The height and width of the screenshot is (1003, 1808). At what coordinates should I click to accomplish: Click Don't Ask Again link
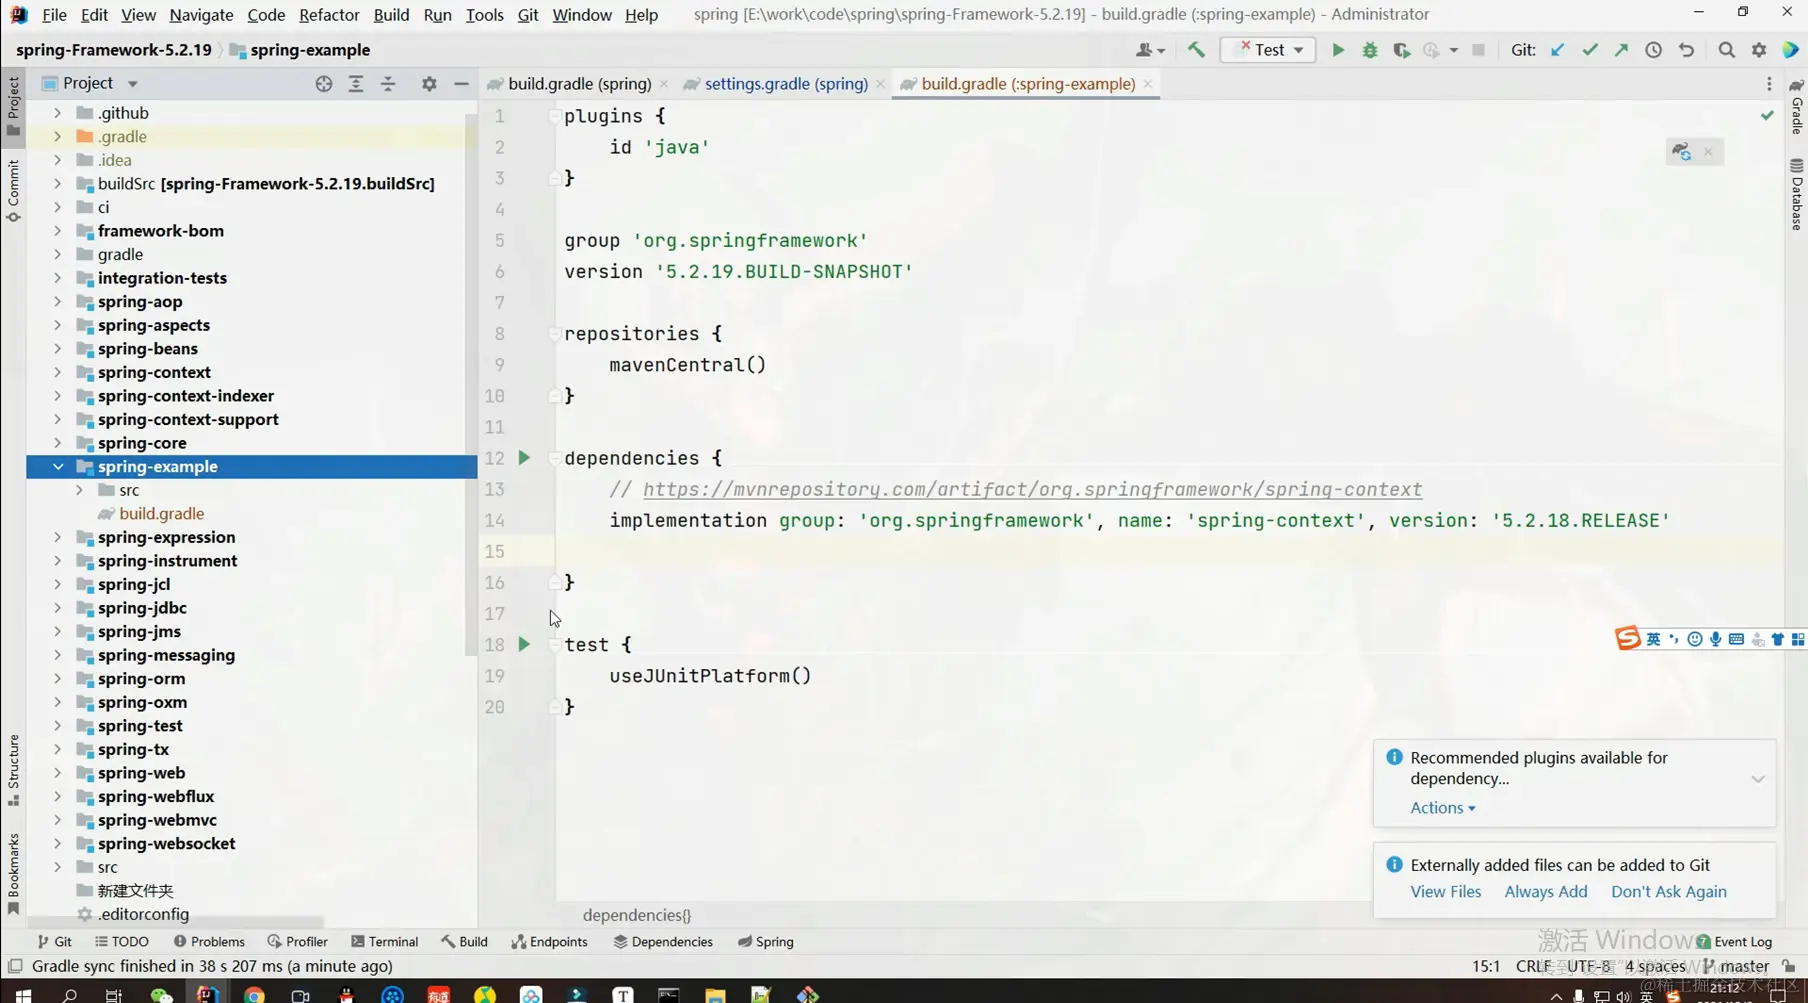click(1668, 892)
